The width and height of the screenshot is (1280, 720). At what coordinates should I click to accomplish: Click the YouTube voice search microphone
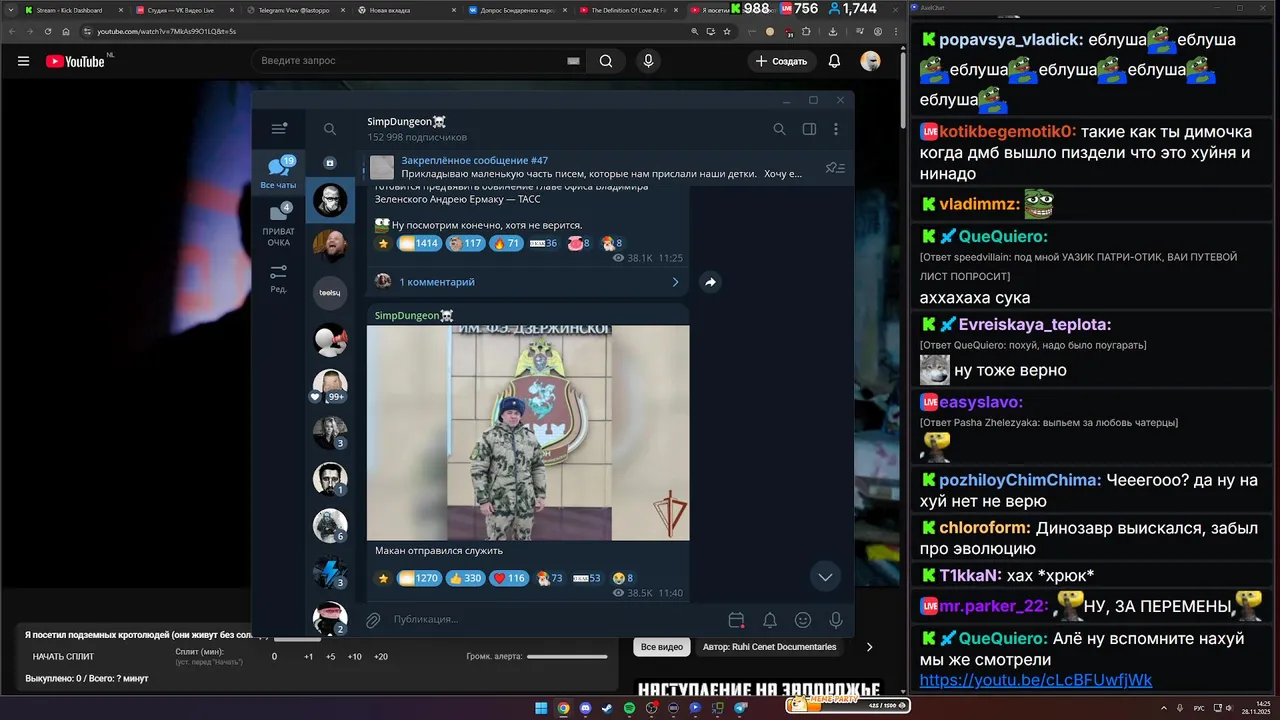(648, 61)
